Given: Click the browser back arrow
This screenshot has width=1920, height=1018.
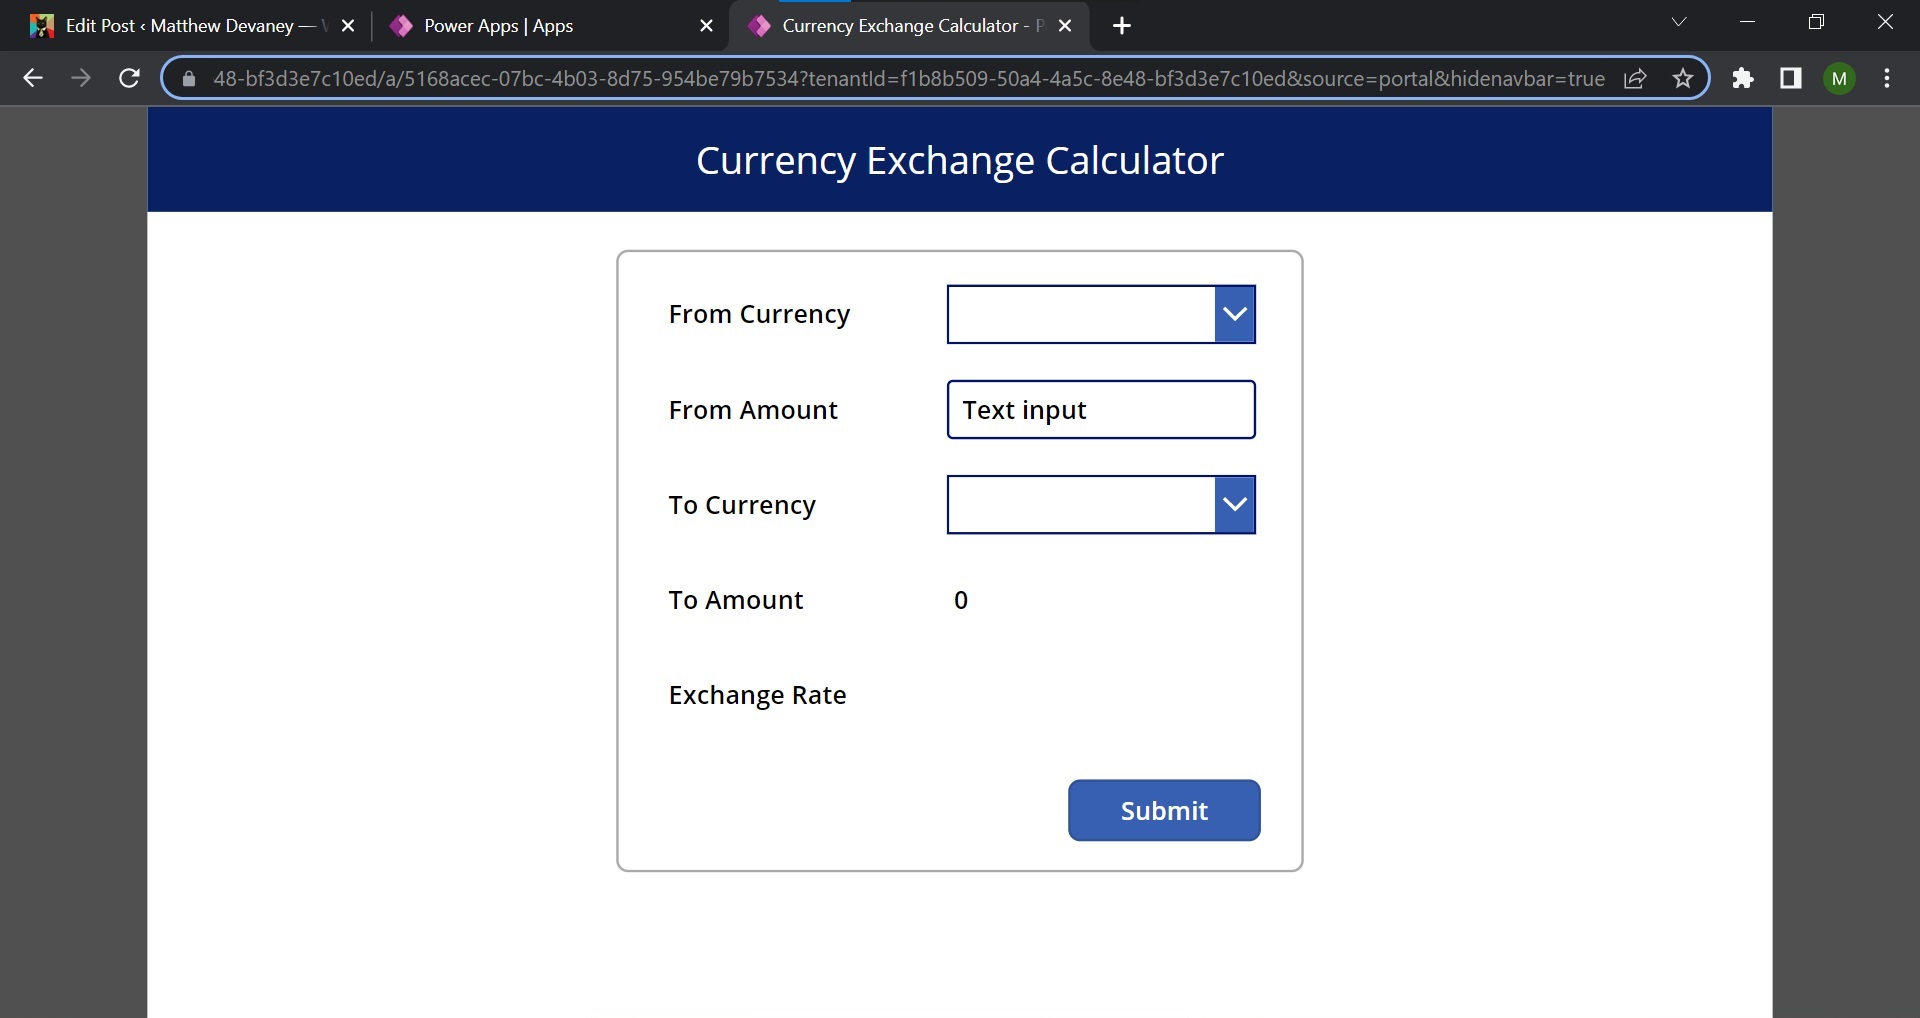Looking at the screenshot, I should (33, 78).
